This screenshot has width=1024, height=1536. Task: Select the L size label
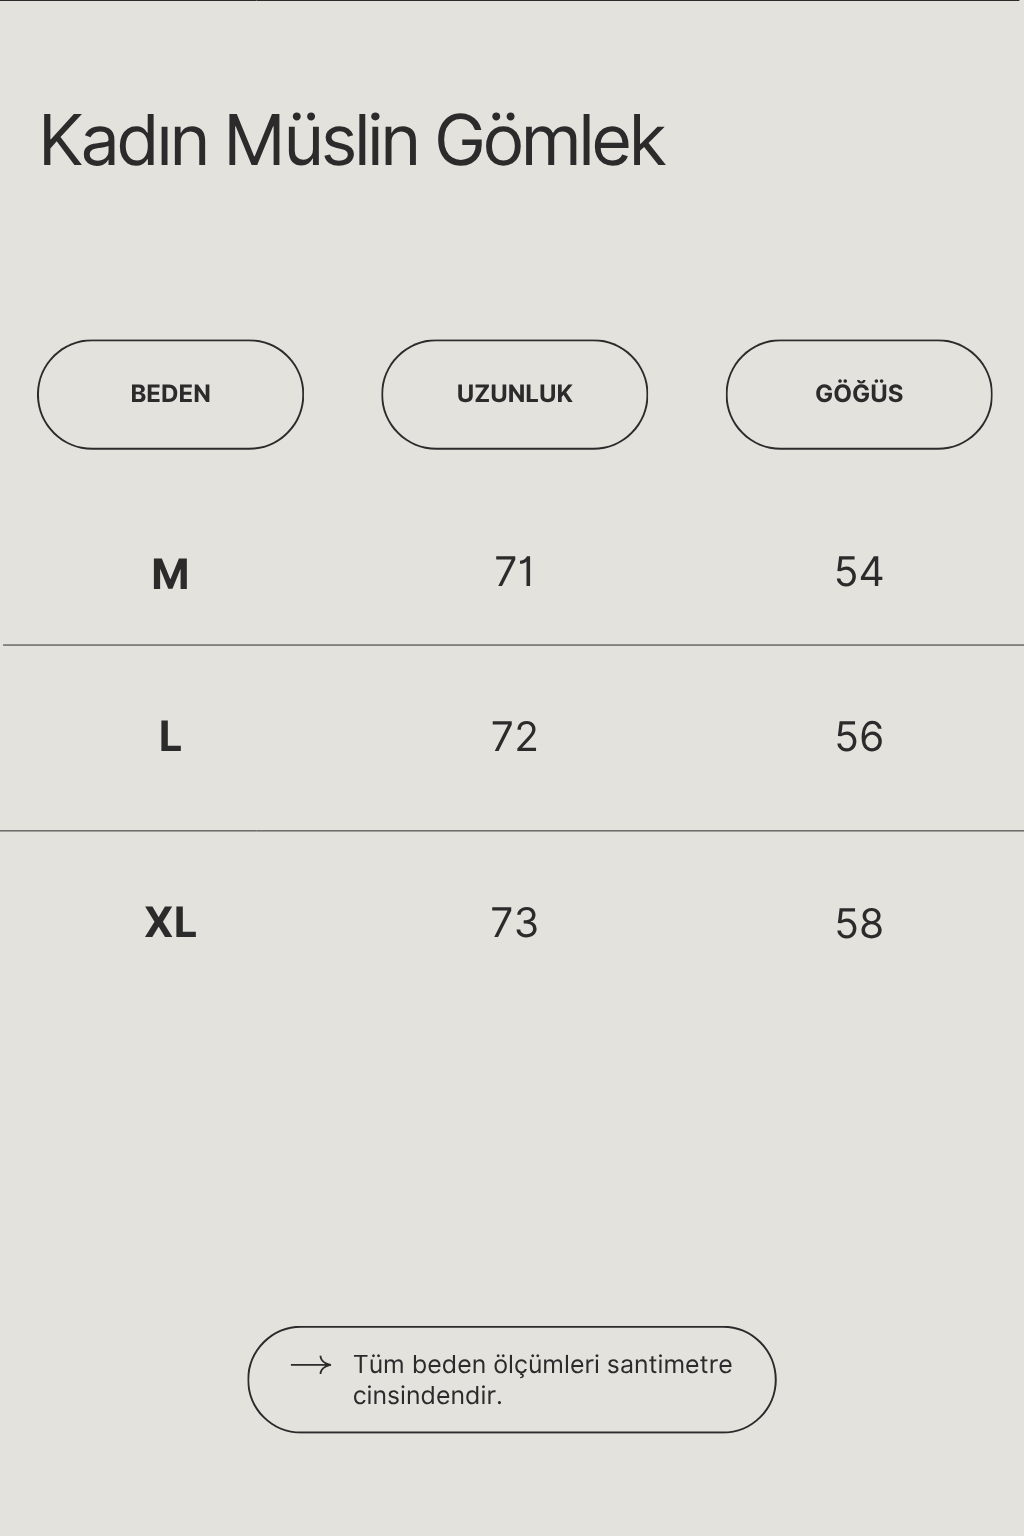point(170,737)
